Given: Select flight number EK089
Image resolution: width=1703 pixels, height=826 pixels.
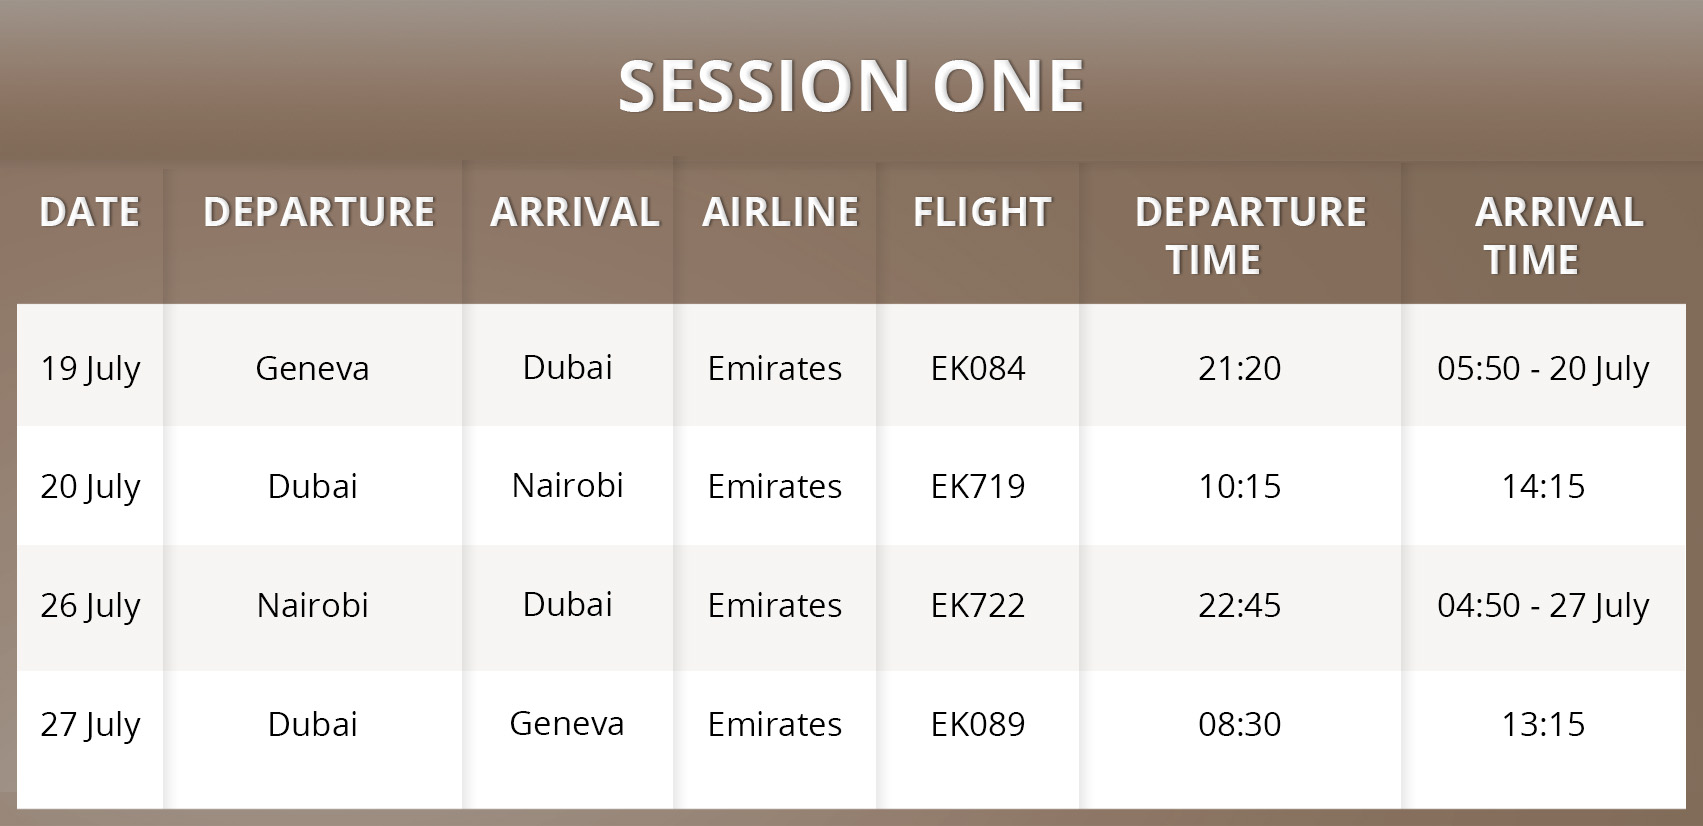Looking at the screenshot, I should click(978, 725).
